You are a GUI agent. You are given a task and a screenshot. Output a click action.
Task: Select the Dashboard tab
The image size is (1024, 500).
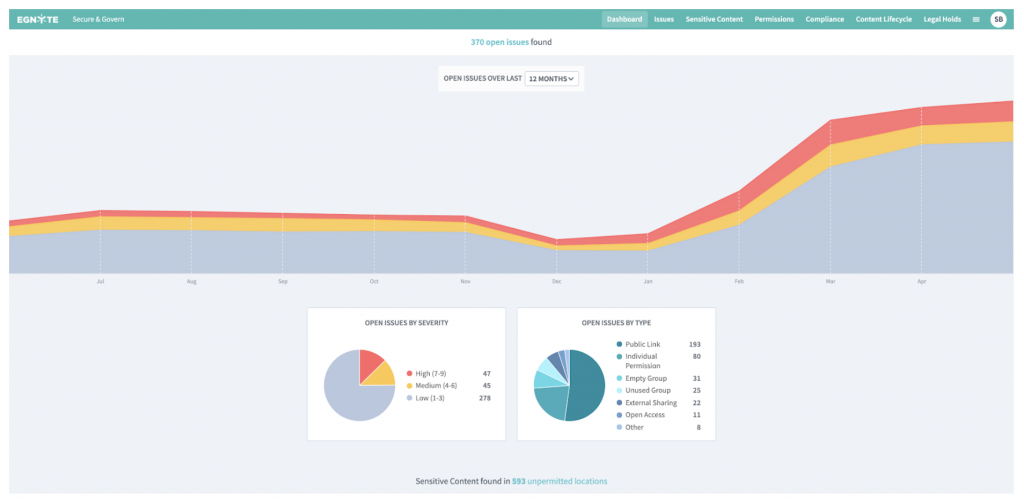coord(624,19)
